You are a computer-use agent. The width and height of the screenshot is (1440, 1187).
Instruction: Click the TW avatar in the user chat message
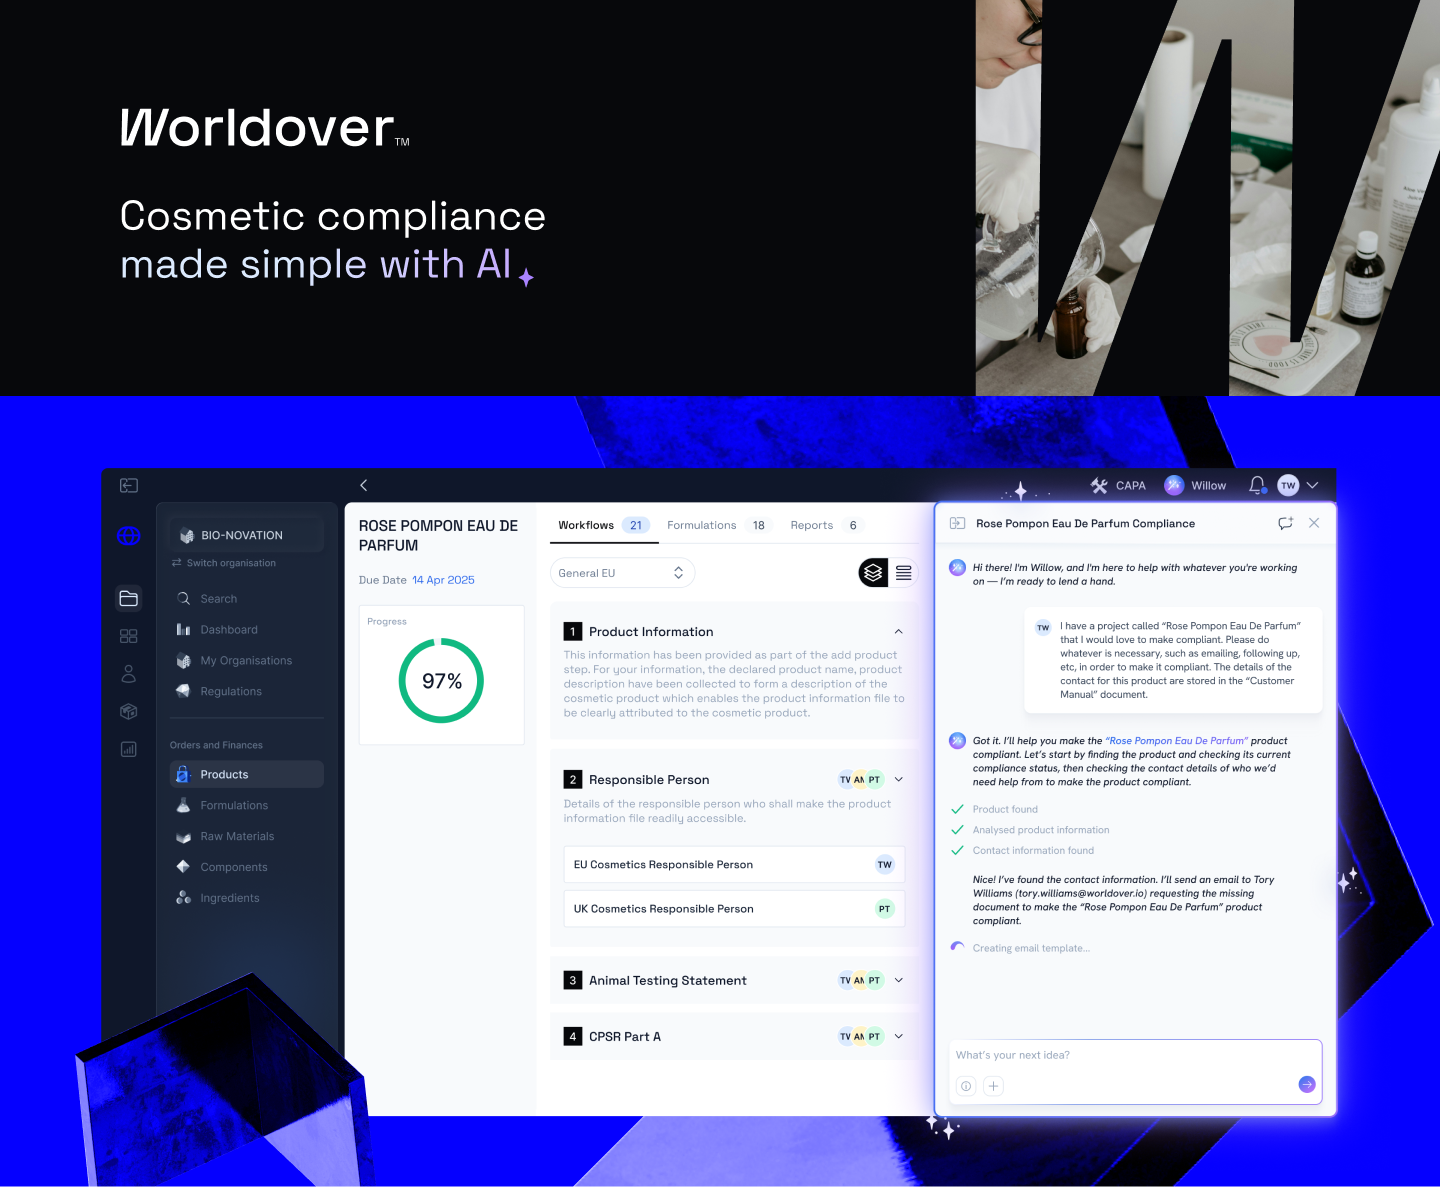(x=1043, y=628)
